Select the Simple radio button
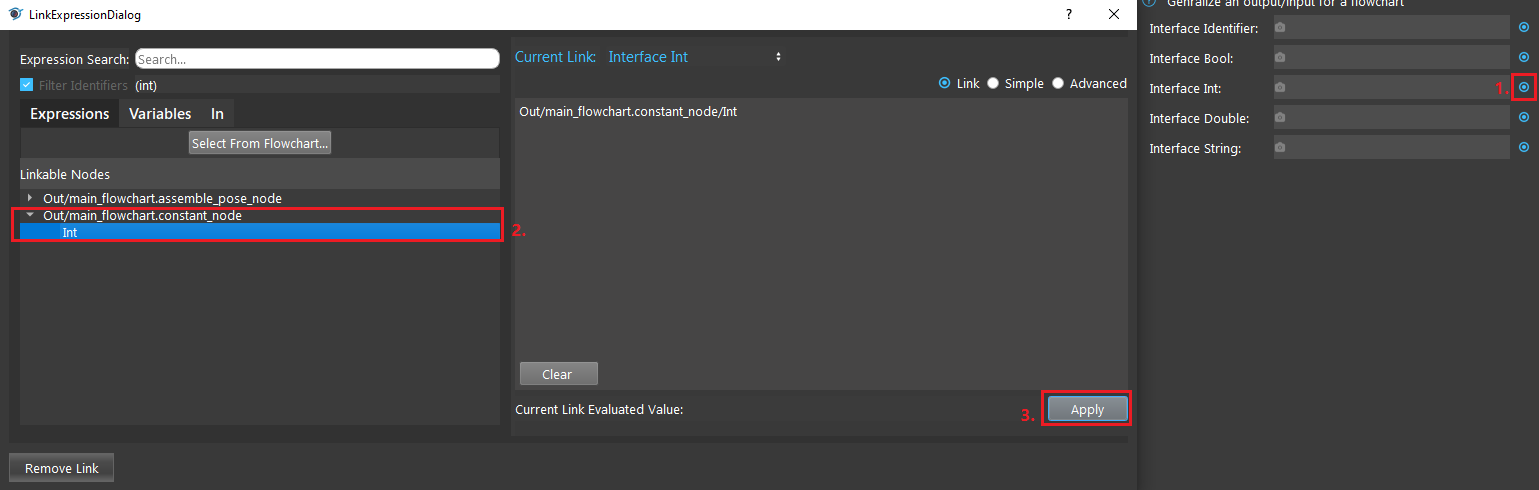 point(993,84)
